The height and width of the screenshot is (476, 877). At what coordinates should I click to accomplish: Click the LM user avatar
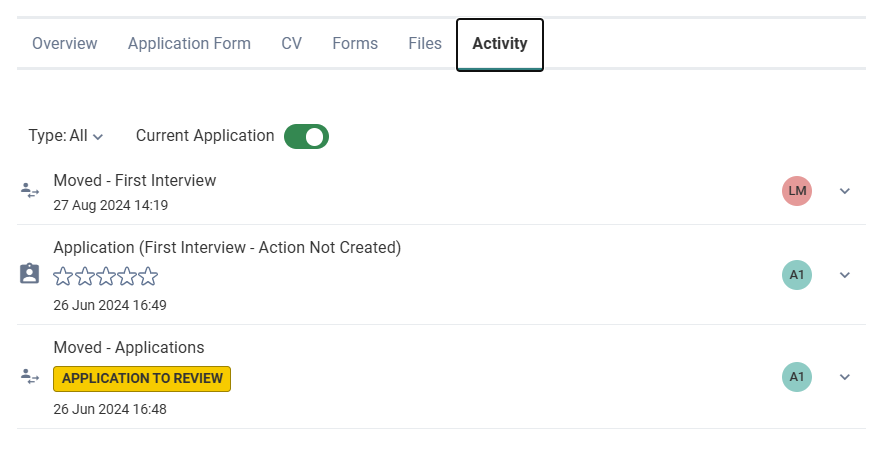tap(796, 191)
